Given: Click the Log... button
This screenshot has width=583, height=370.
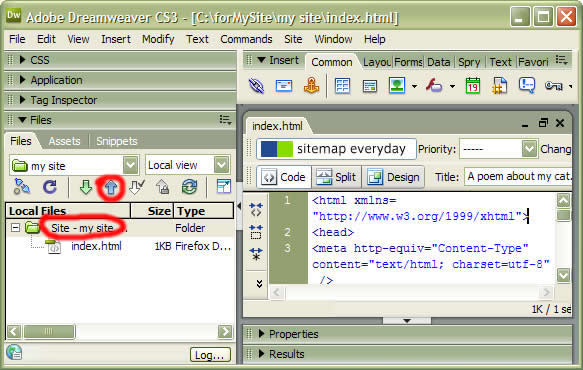Looking at the screenshot, I should (210, 355).
